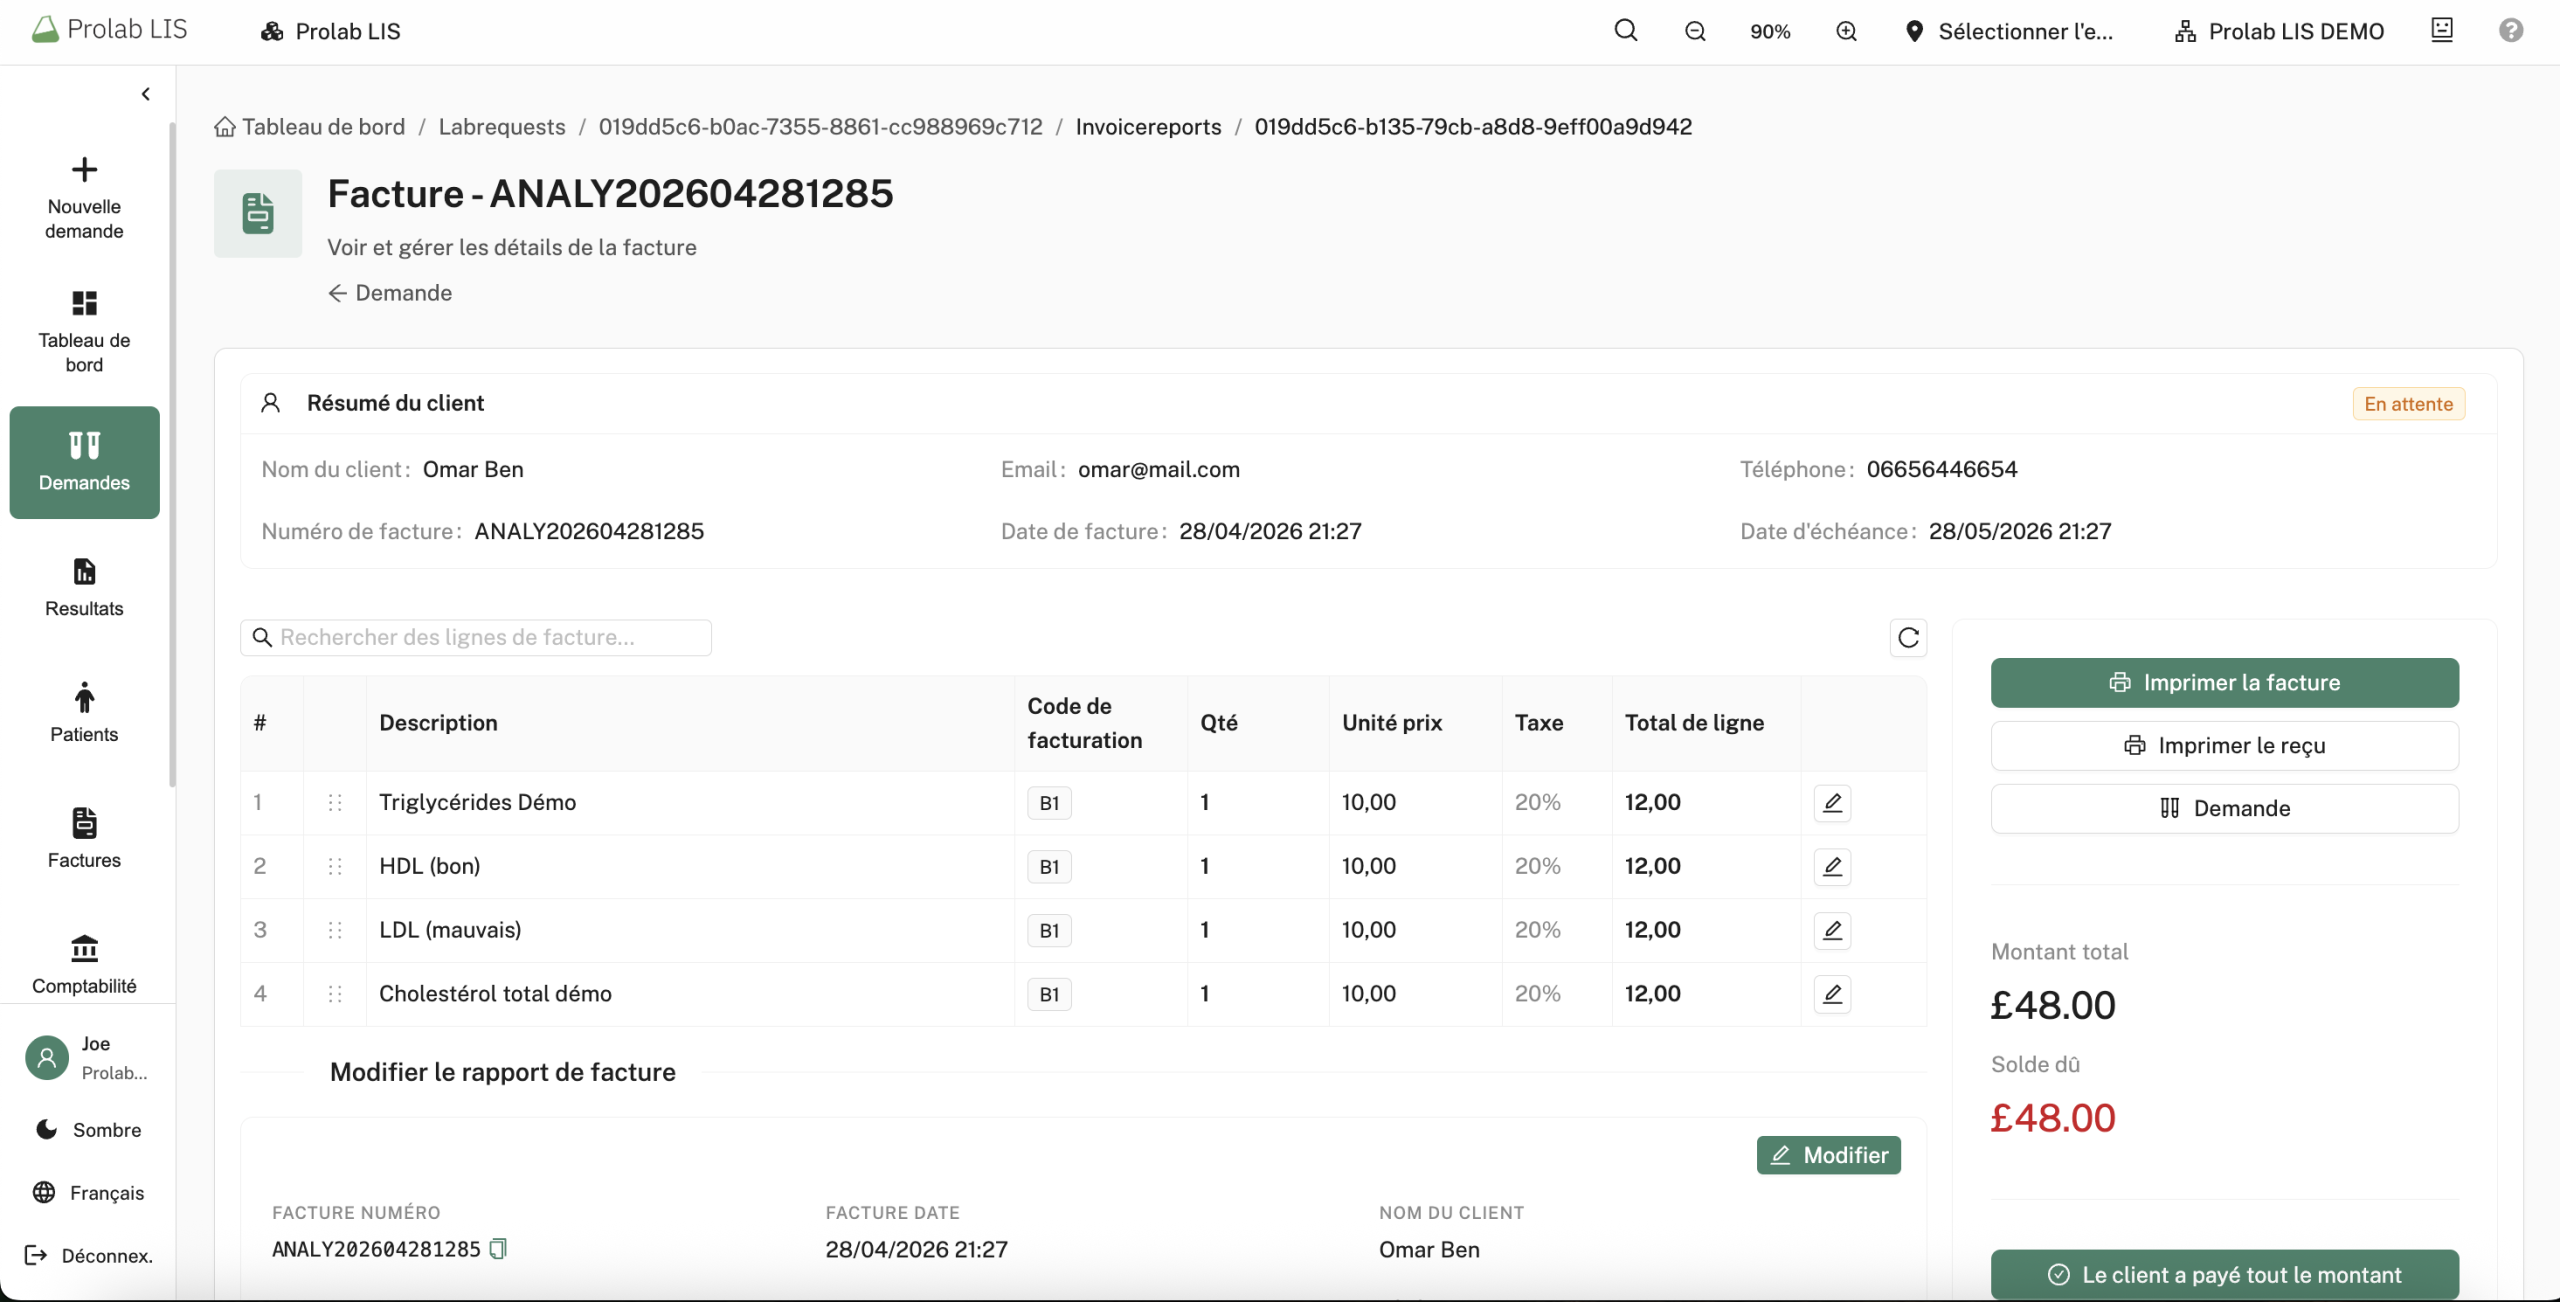Screen dimensions: 2560x1302
Task: Click the Solde dû amount £48.00
Action: [2052, 1118]
